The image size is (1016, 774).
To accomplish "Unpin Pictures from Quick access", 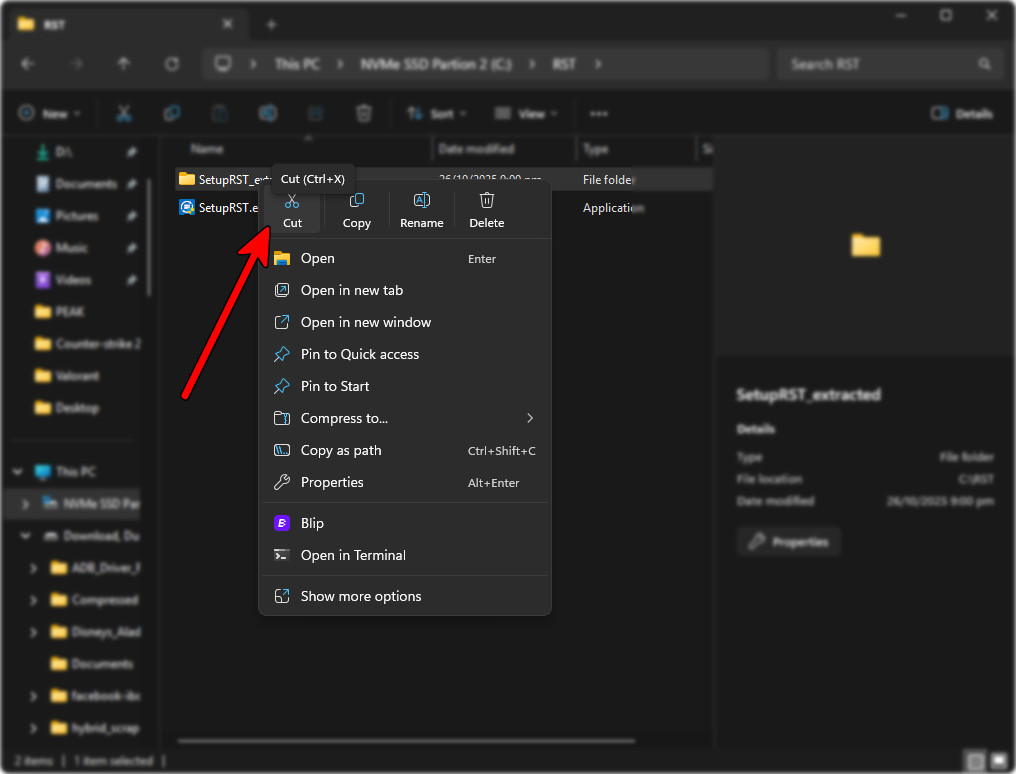I will click(131, 216).
